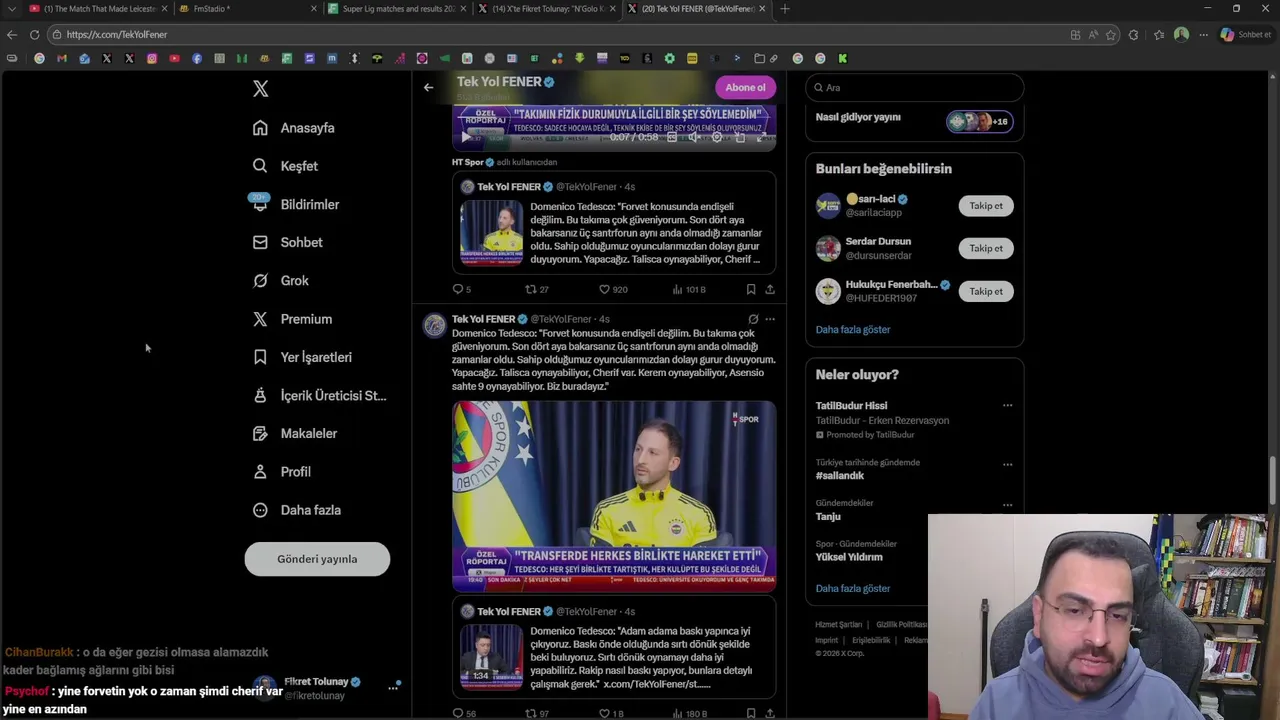Viewport: 1280px width, 720px height.
Task: Enable picture-in-picture on top video
Action: (x=739, y=138)
